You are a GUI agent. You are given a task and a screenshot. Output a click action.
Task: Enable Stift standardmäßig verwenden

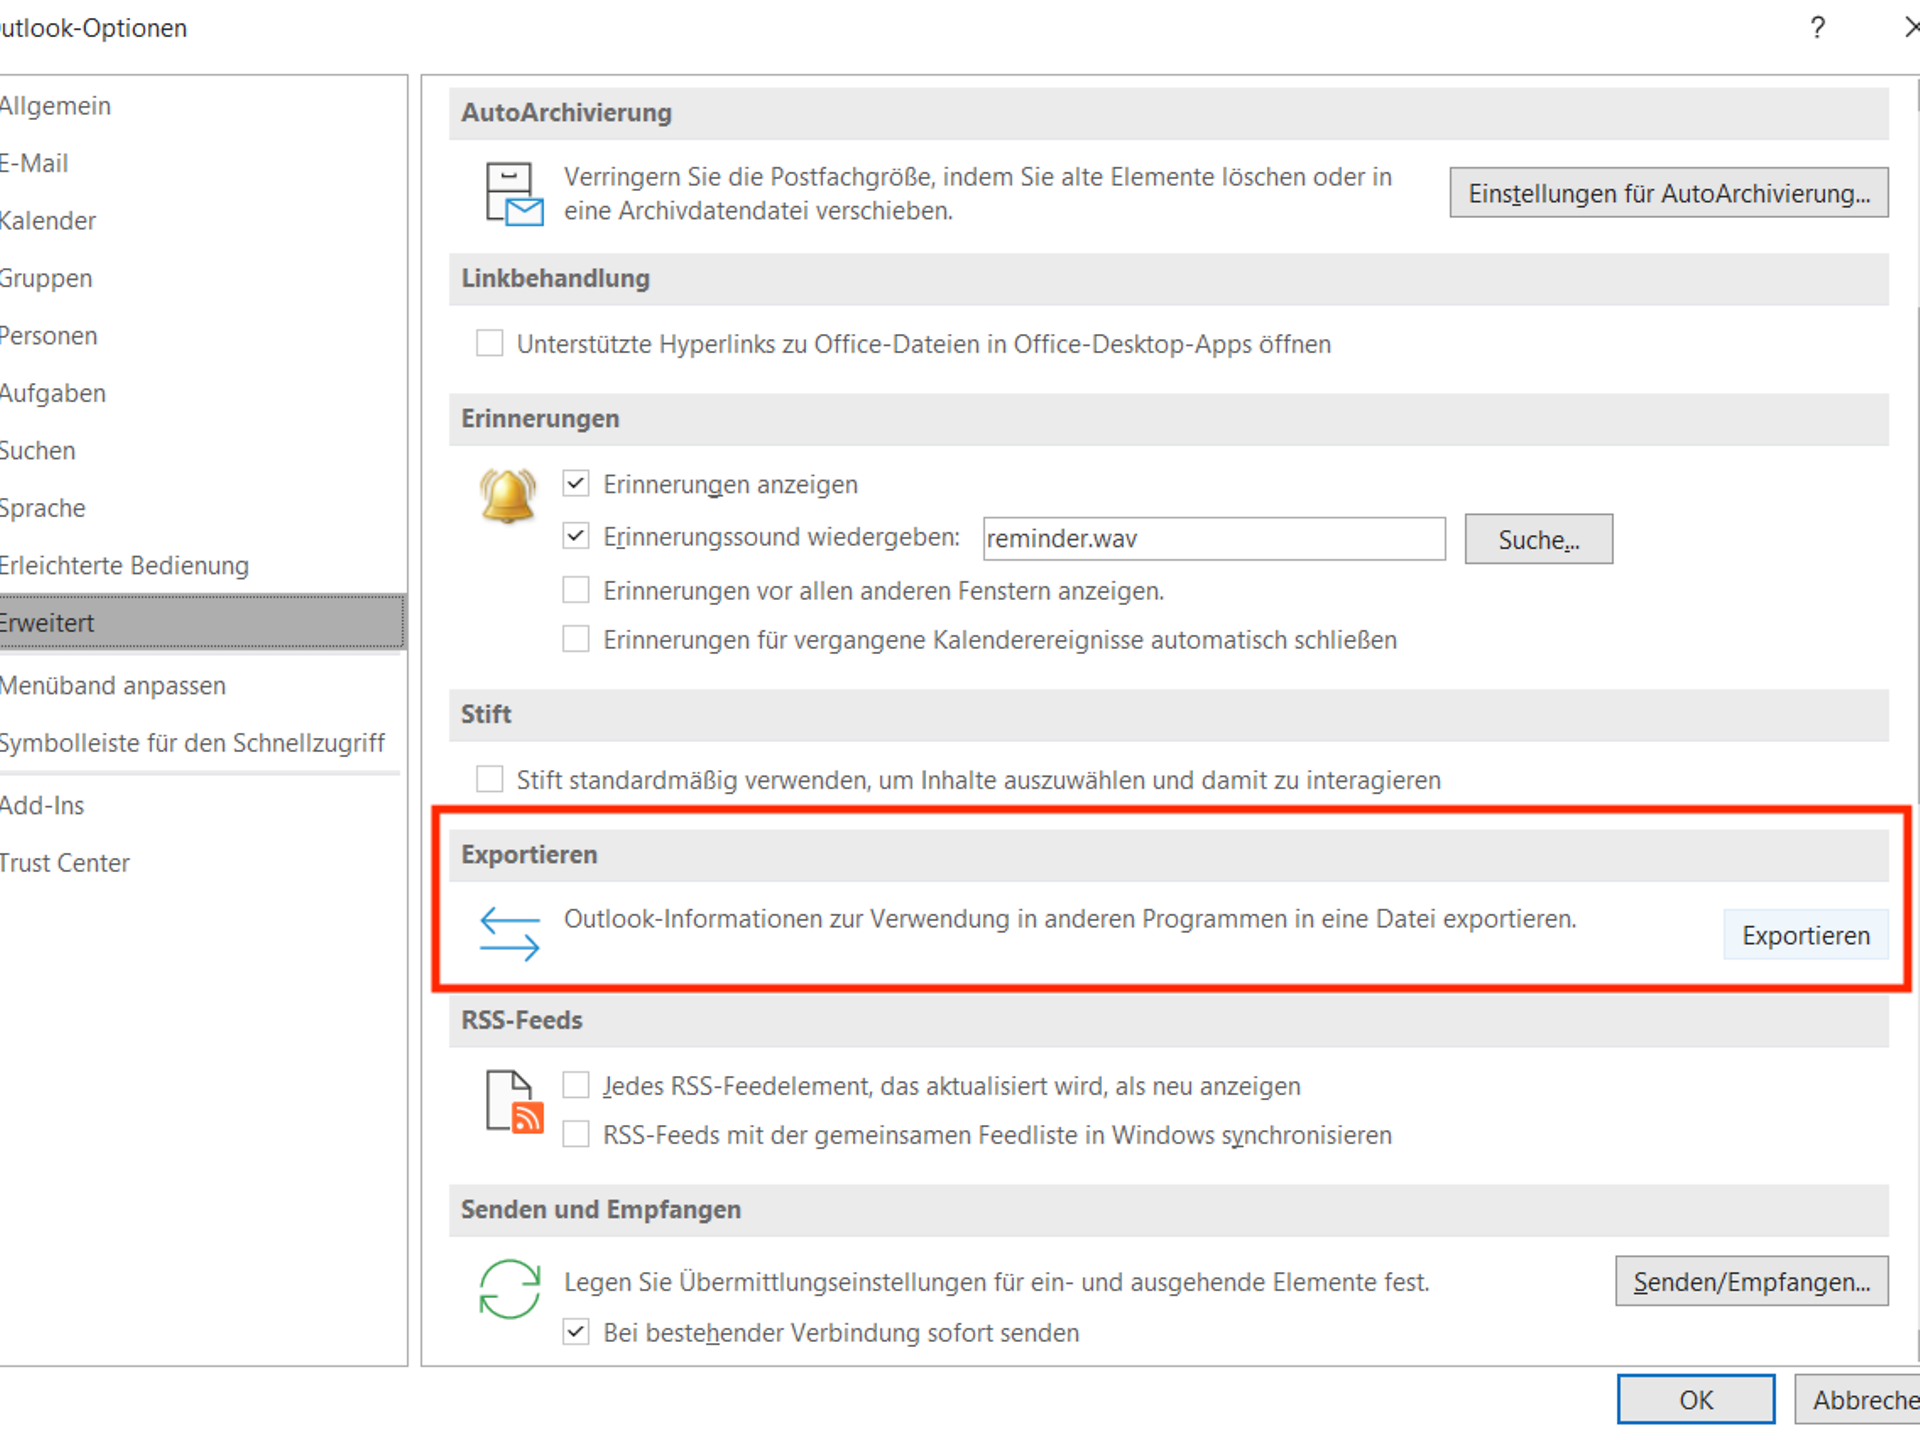[x=489, y=779]
